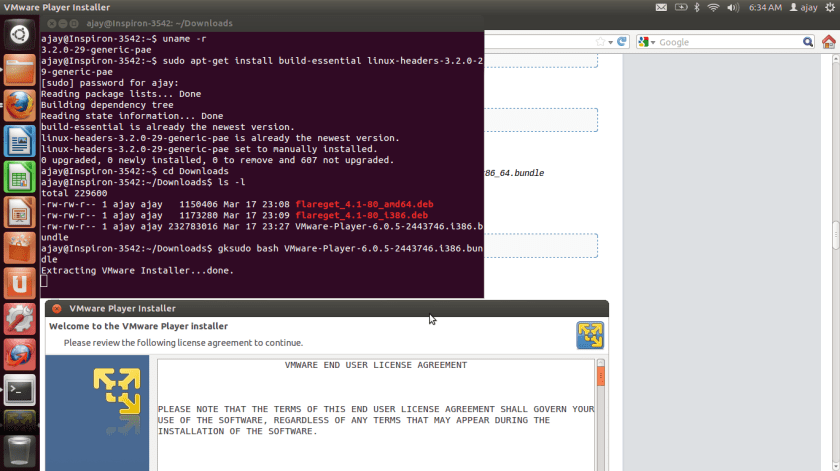The image size is (840, 471).
Task: Click the VMware logo in installer header
Action: (590, 335)
